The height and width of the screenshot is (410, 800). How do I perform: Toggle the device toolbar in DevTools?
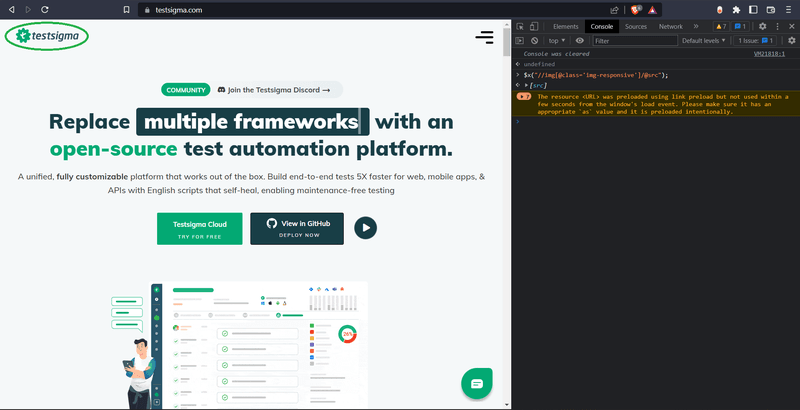534,27
